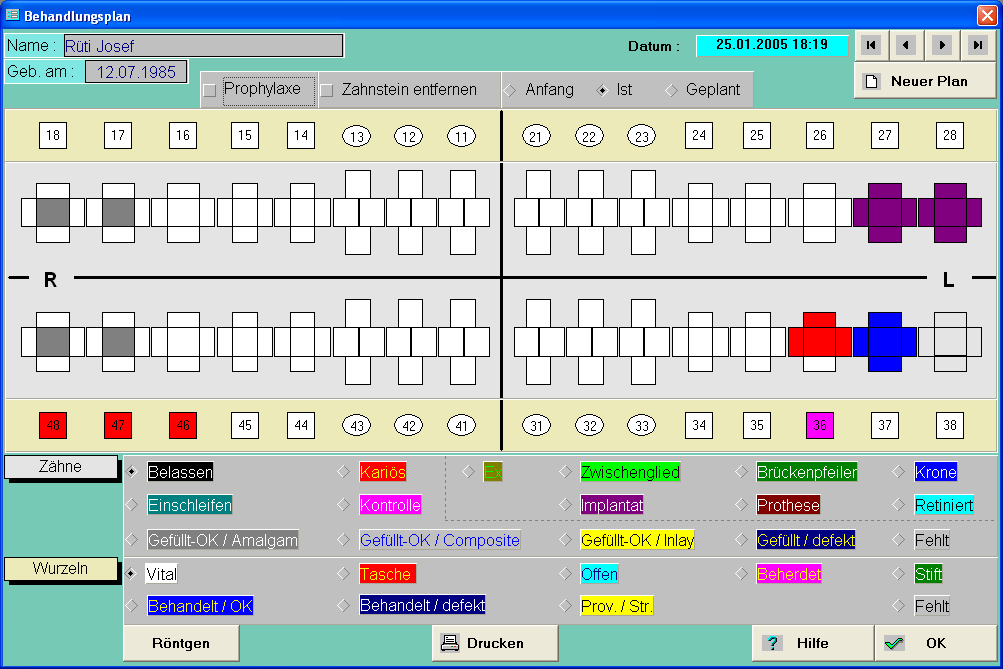Viewport: 1003px width, 669px height.
Task: Create a new plan with Neuer Plan
Action: (925, 82)
